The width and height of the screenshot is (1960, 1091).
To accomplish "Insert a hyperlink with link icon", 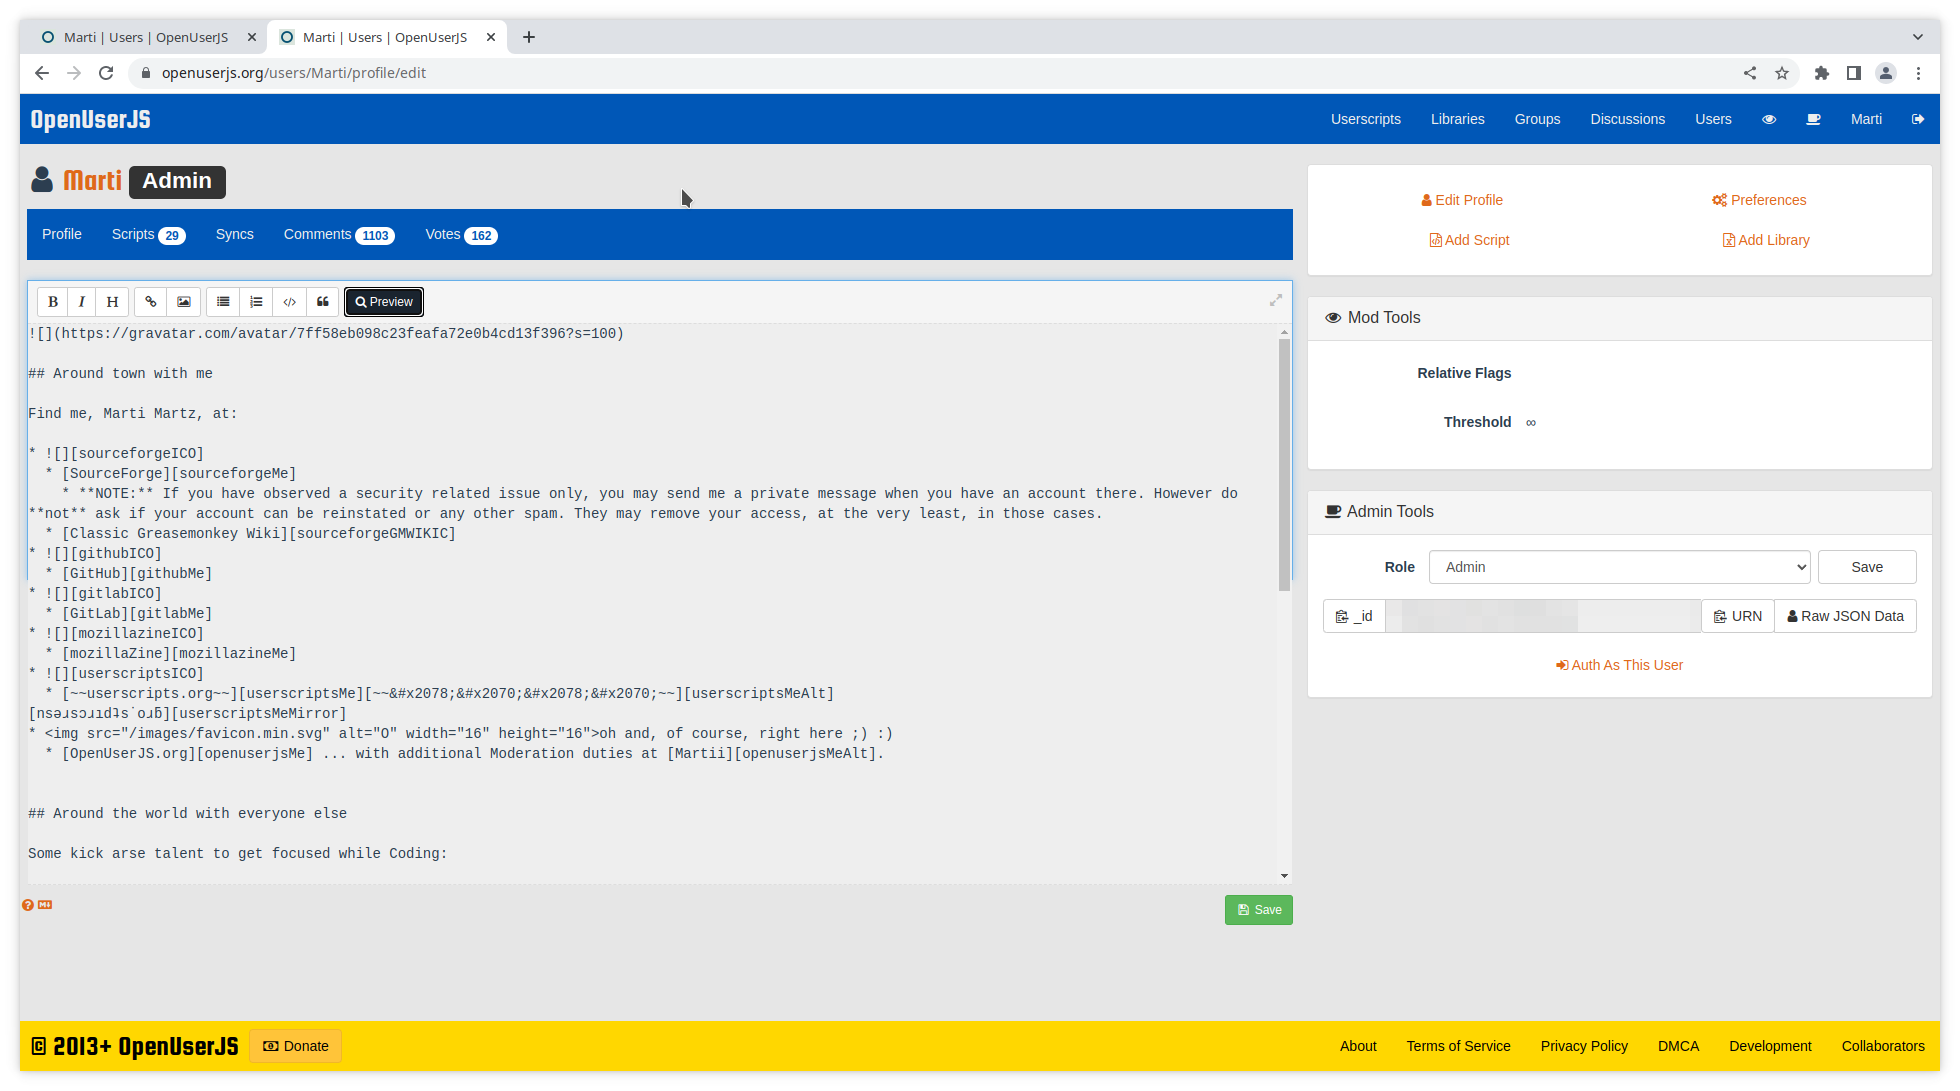I will (151, 302).
